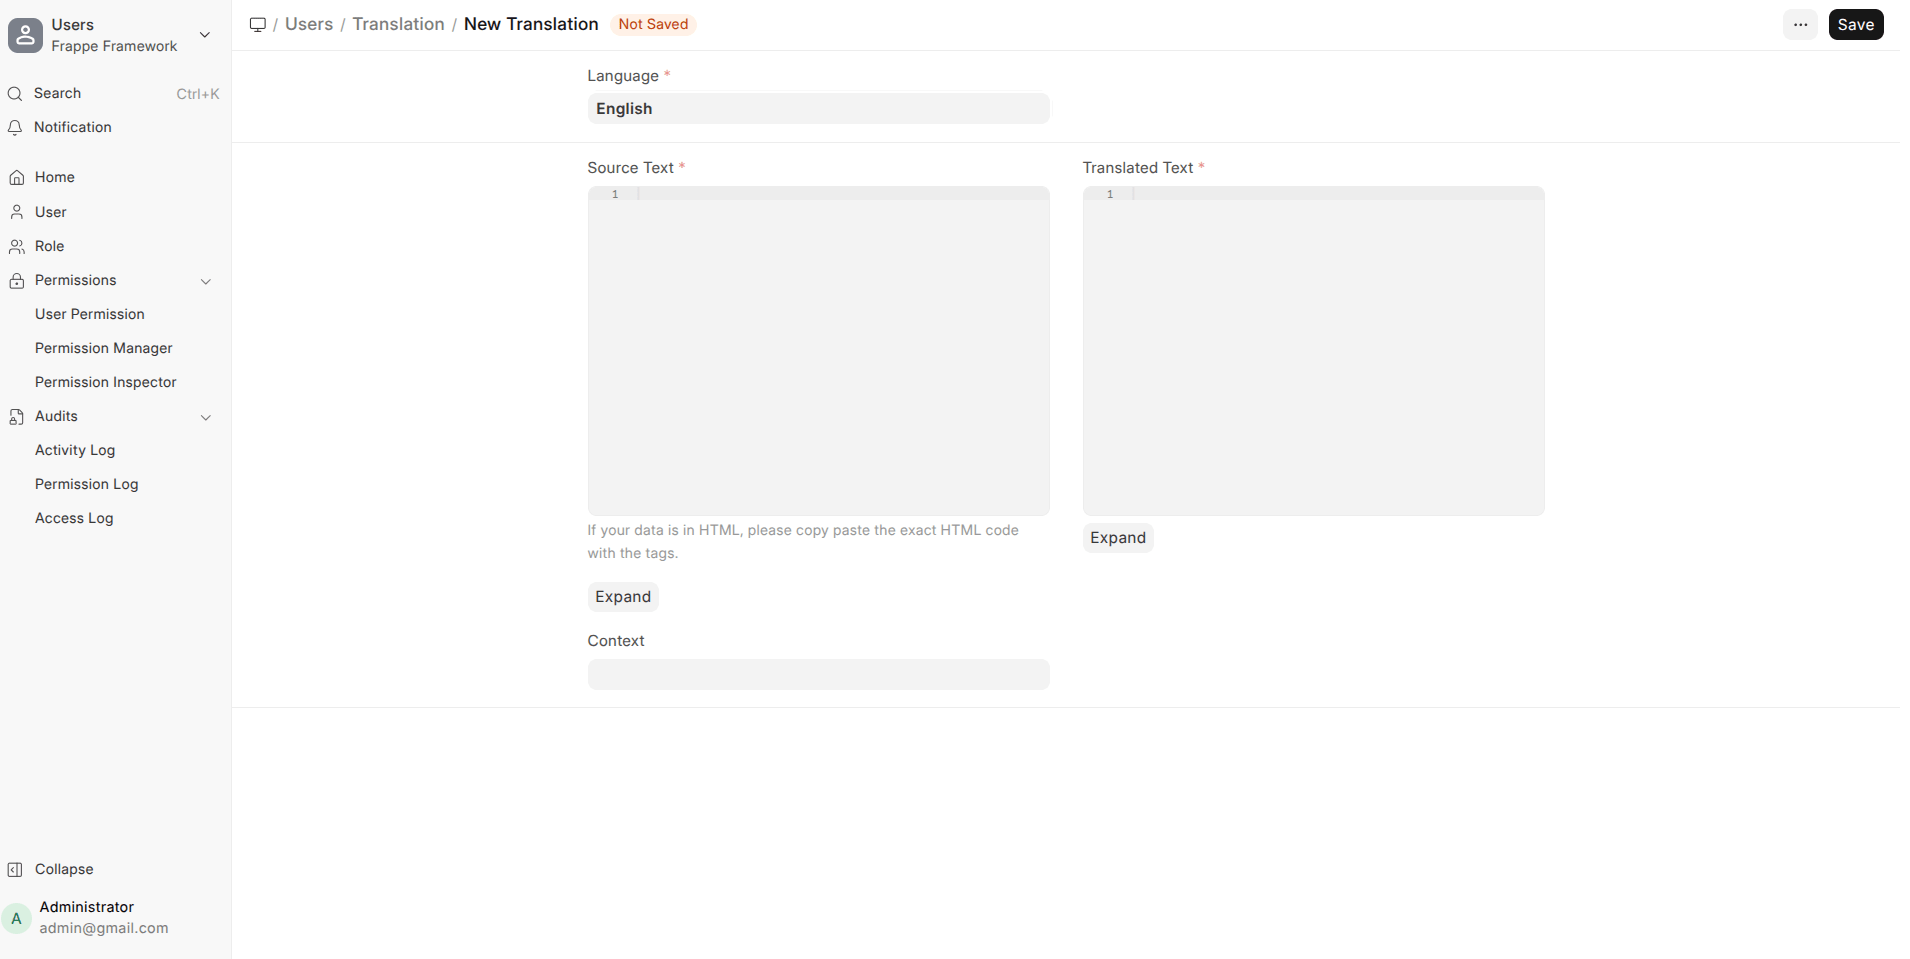Open the Users workspace switcher dropdown
The image size is (1910, 959).
click(x=205, y=35)
